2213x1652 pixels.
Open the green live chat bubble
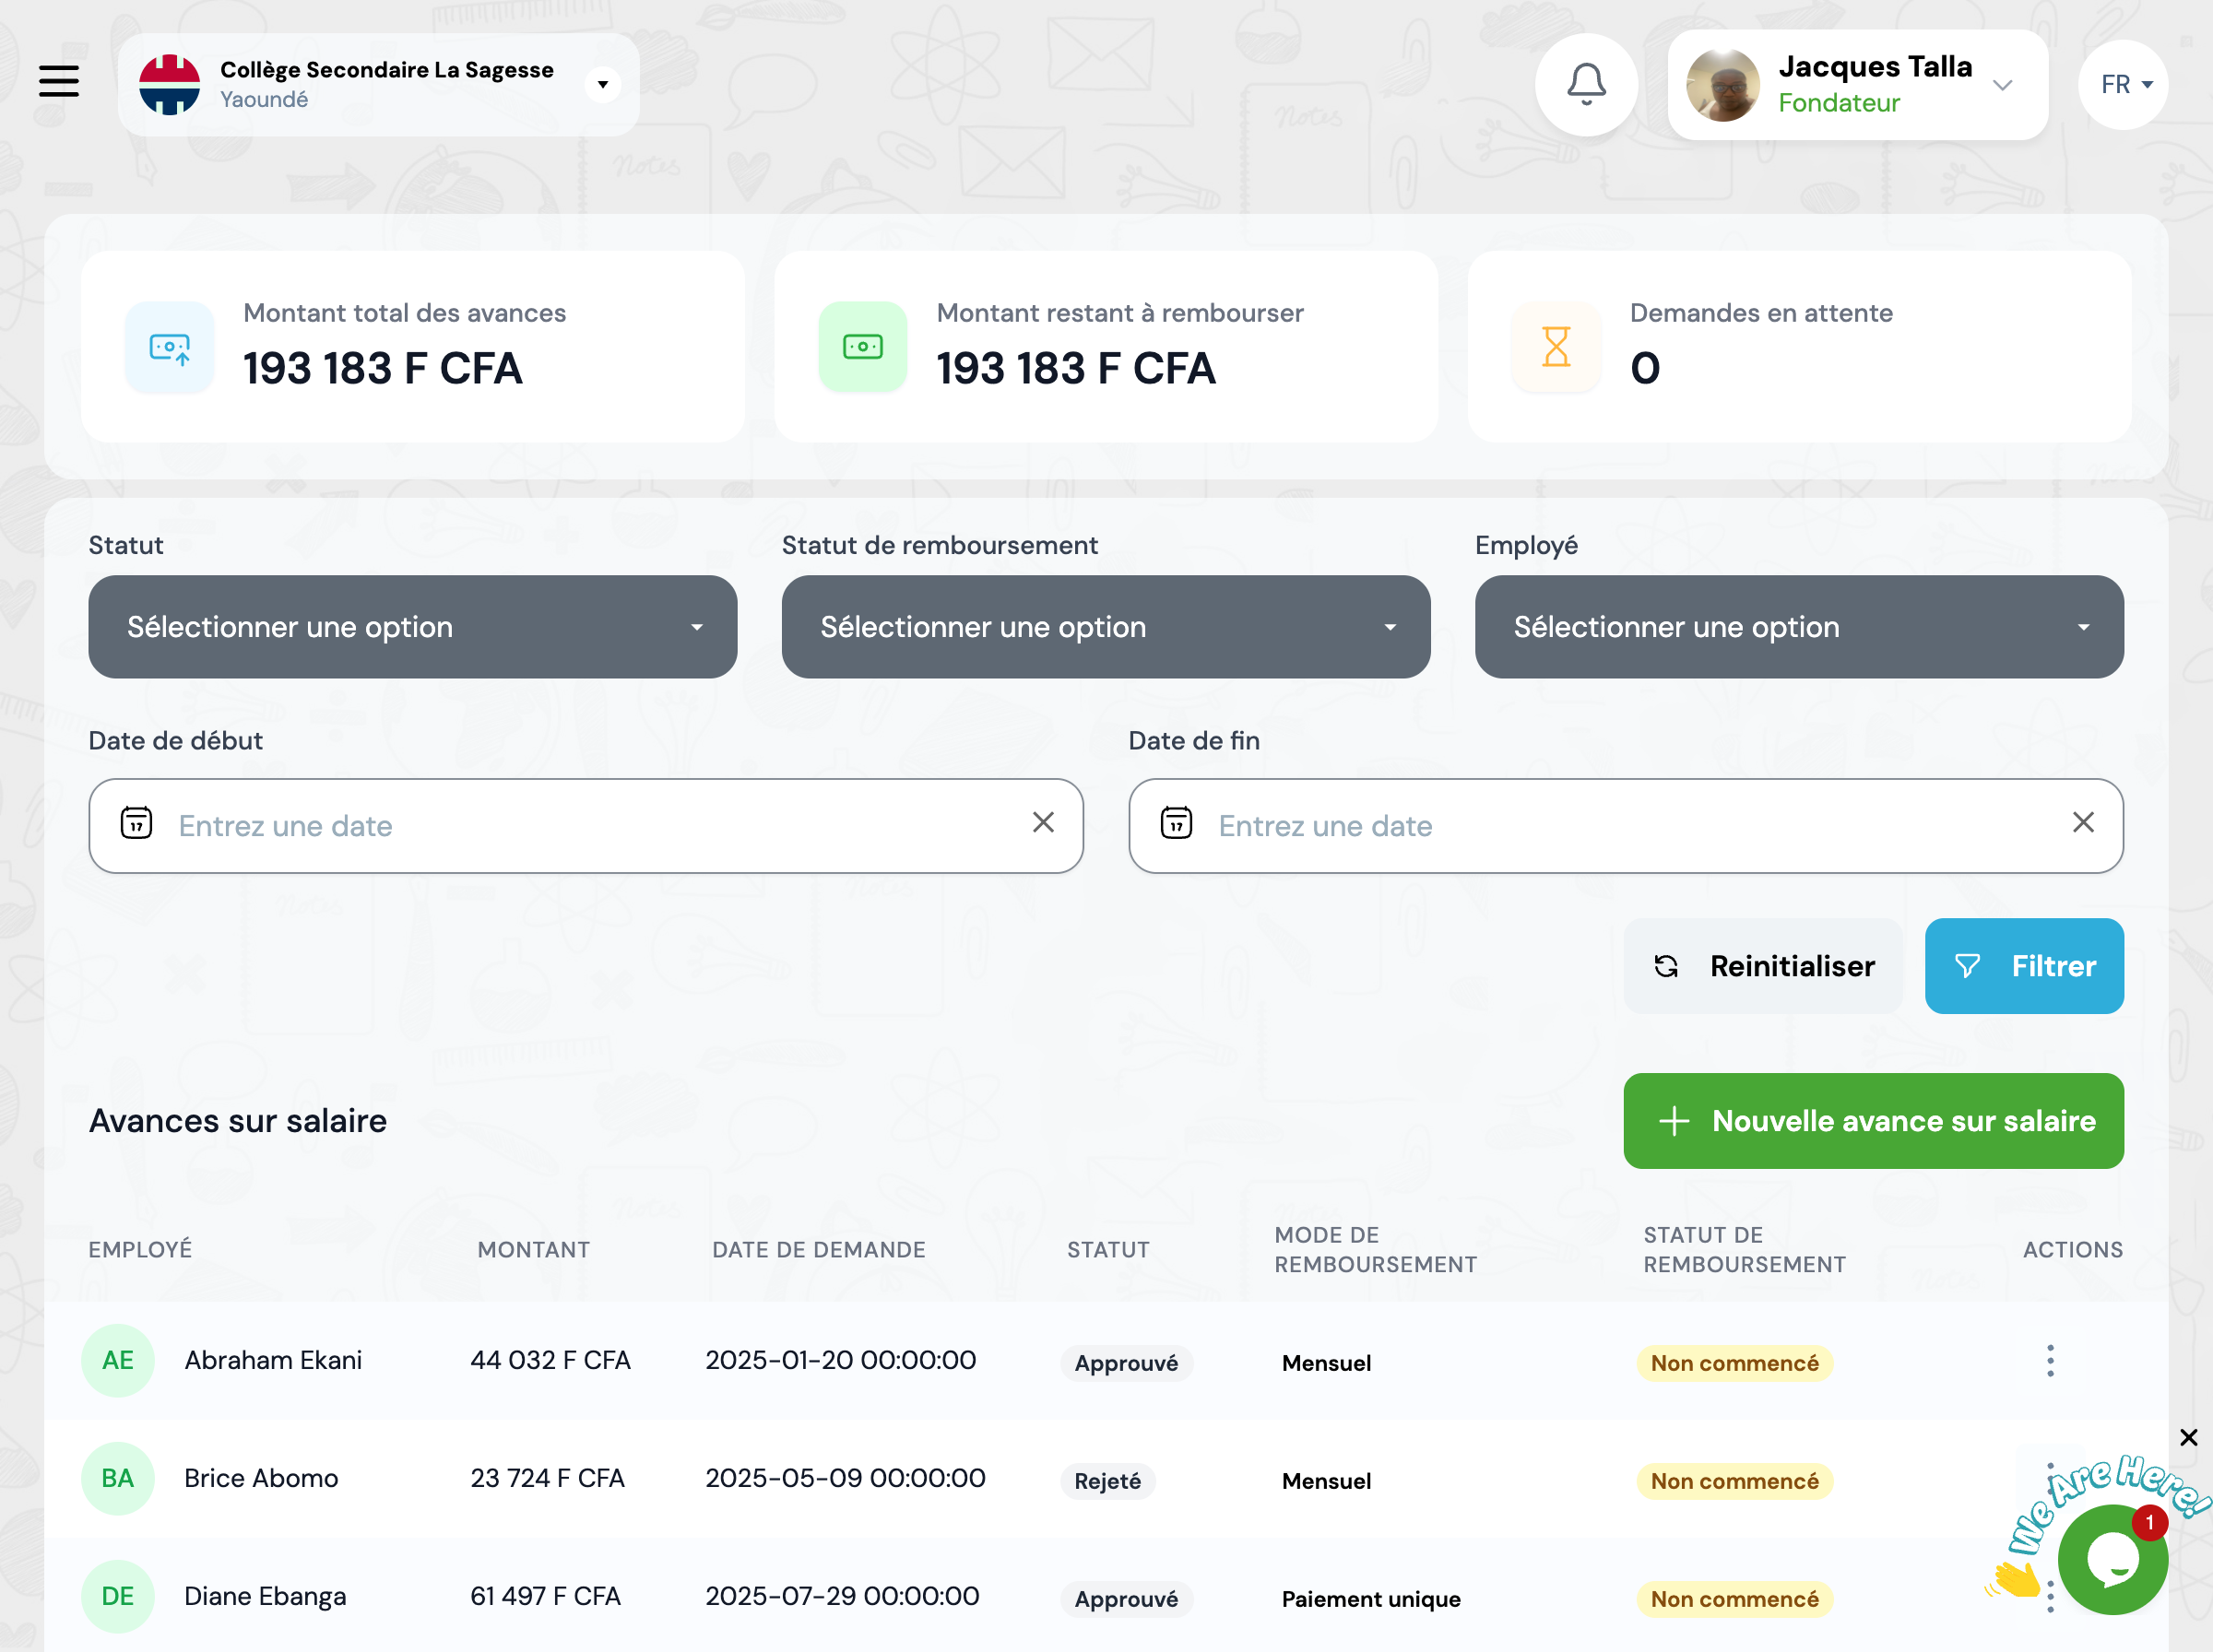pos(2112,1559)
